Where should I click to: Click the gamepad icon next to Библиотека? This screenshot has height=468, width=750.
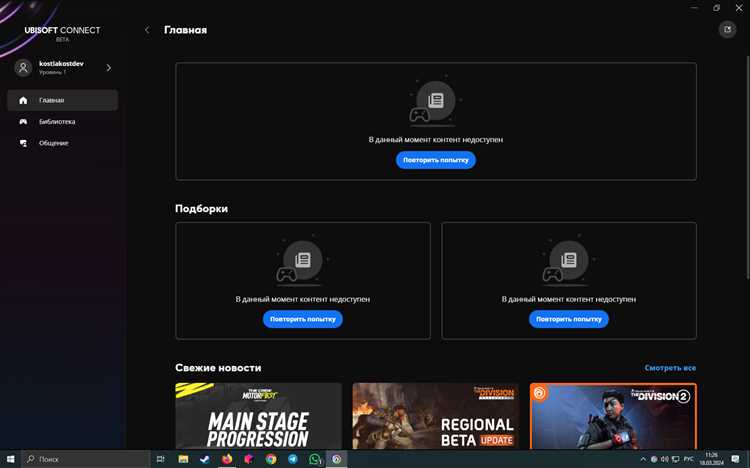(x=23, y=122)
